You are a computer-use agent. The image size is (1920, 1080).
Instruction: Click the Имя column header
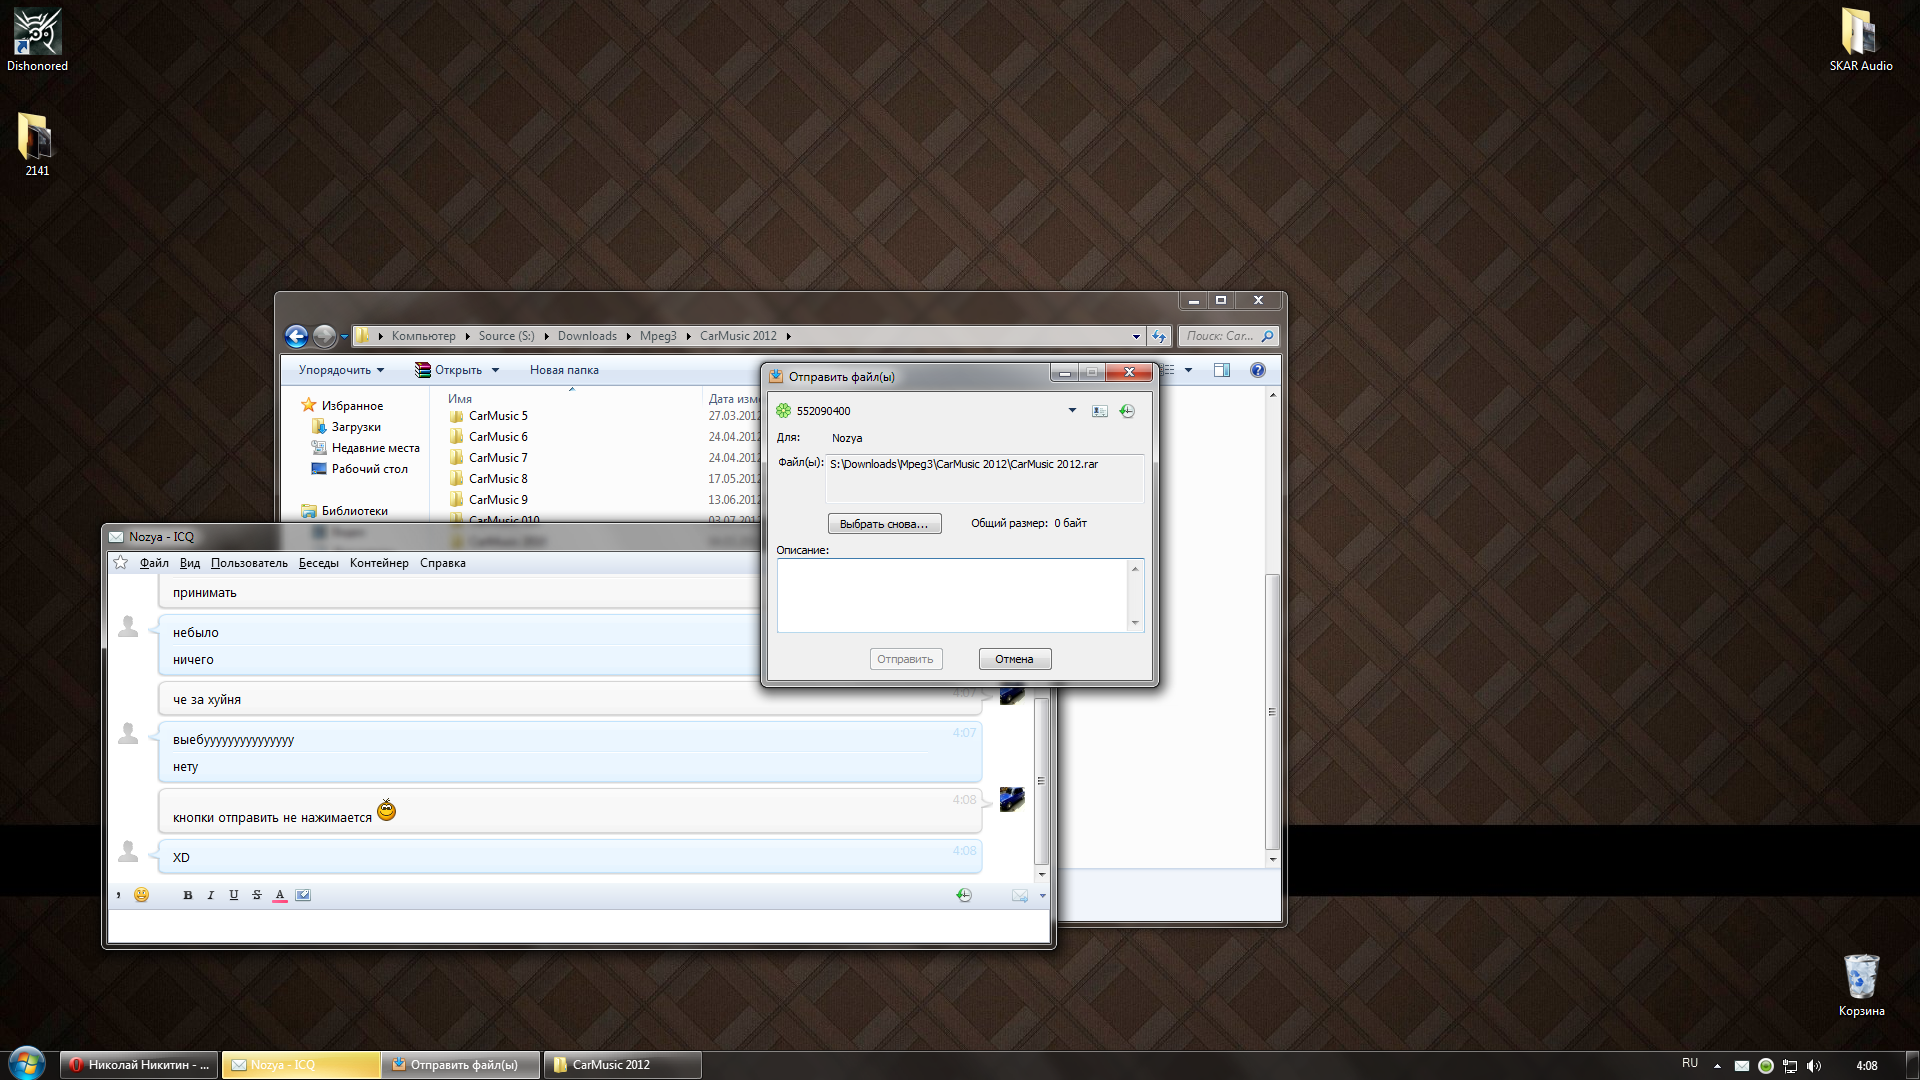pos(460,399)
